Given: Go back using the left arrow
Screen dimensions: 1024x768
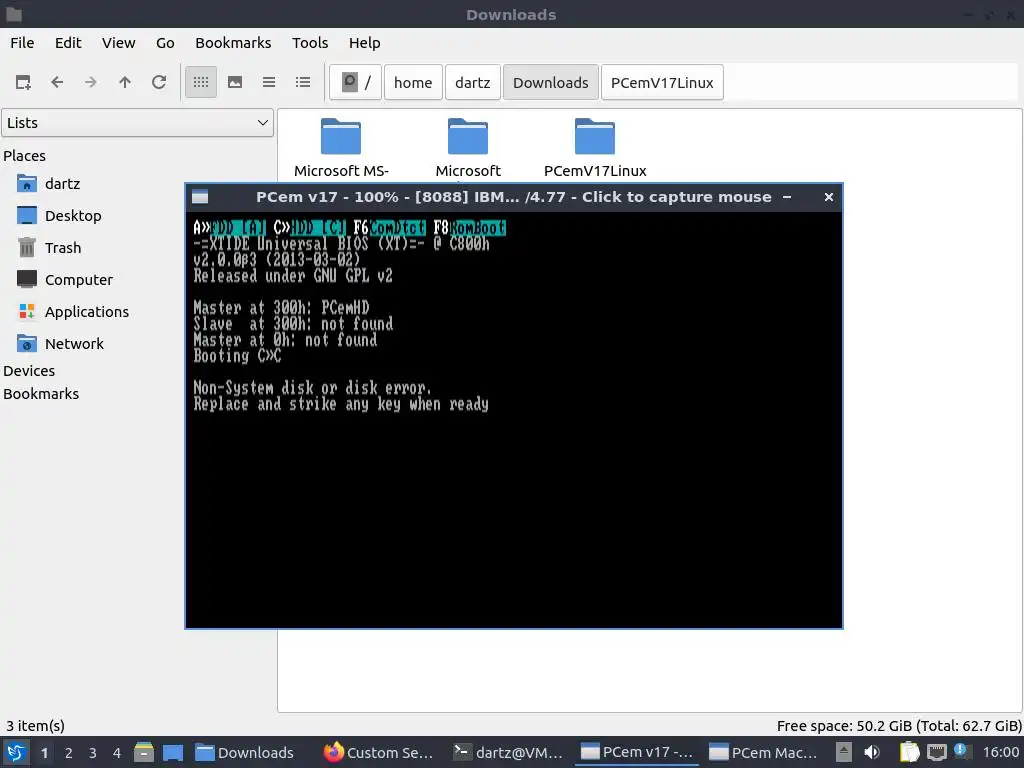Looking at the screenshot, I should point(57,82).
